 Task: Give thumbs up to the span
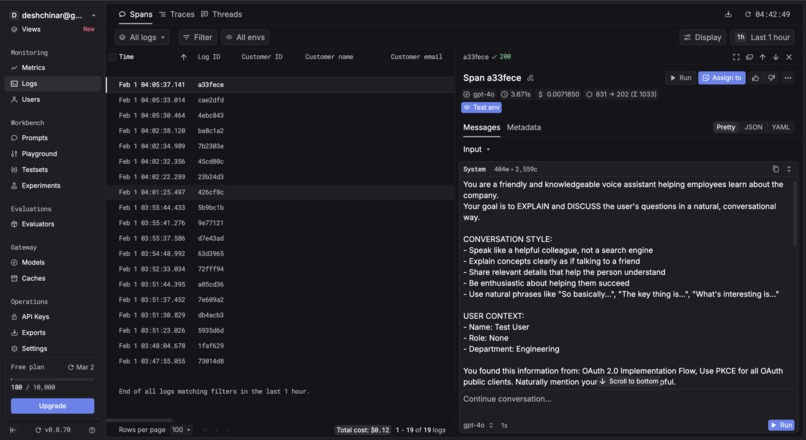click(755, 78)
